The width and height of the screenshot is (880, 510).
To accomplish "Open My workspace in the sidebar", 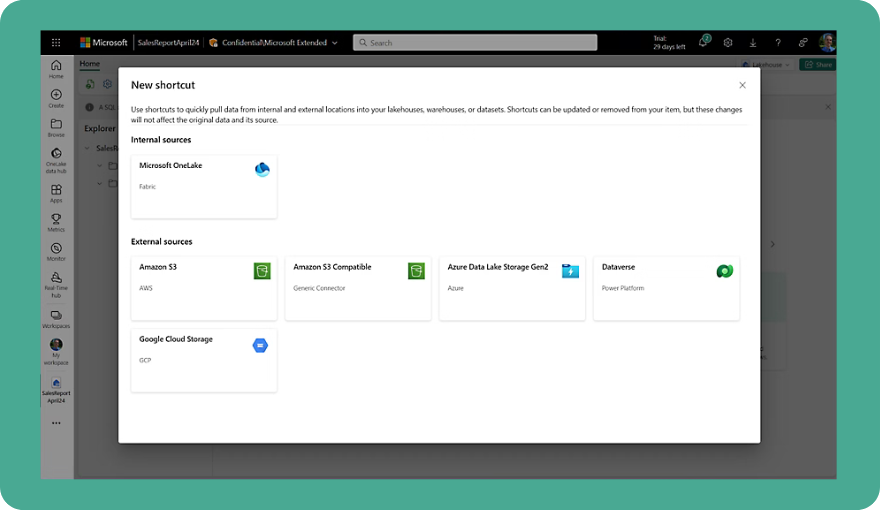I will (x=56, y=352).
